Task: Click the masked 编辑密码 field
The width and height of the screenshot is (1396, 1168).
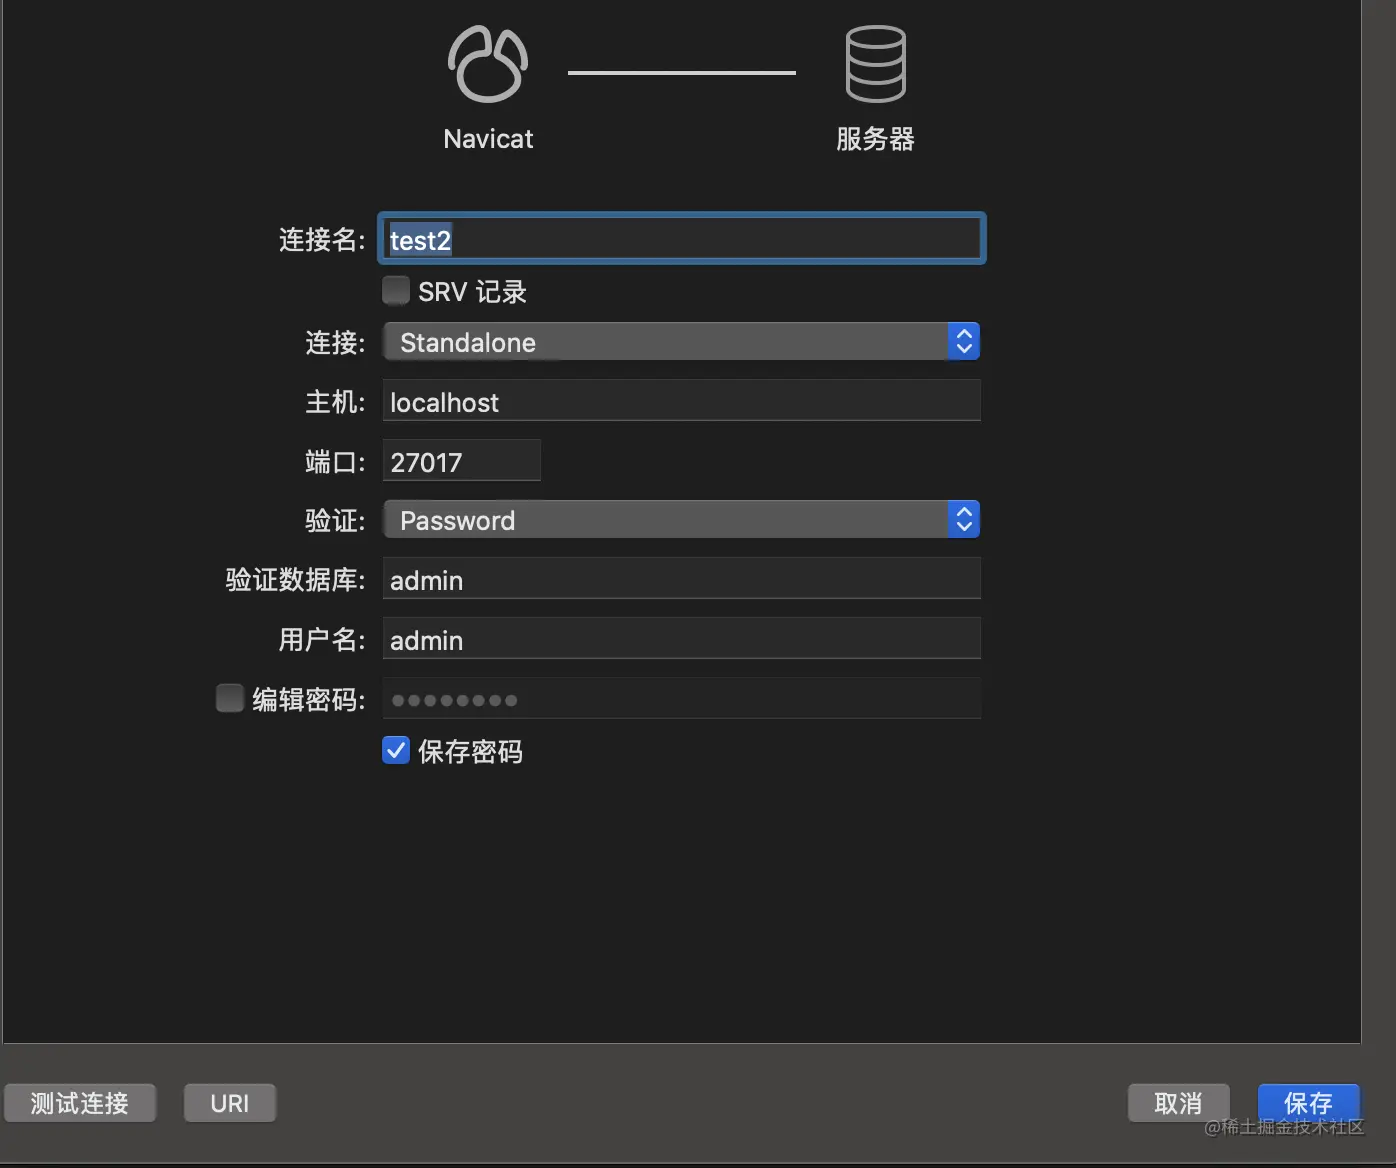Action: (x=682, y=699)
